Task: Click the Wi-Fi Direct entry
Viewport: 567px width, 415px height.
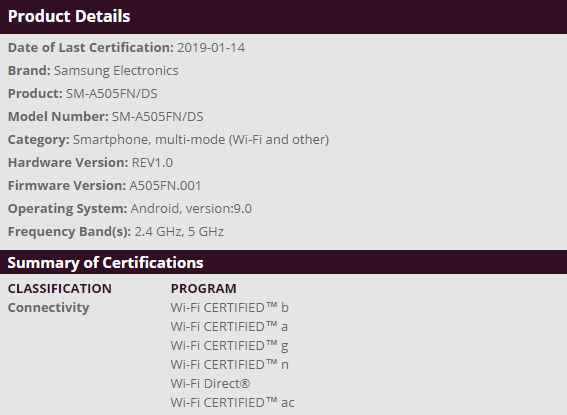Action: click(210, 384)
